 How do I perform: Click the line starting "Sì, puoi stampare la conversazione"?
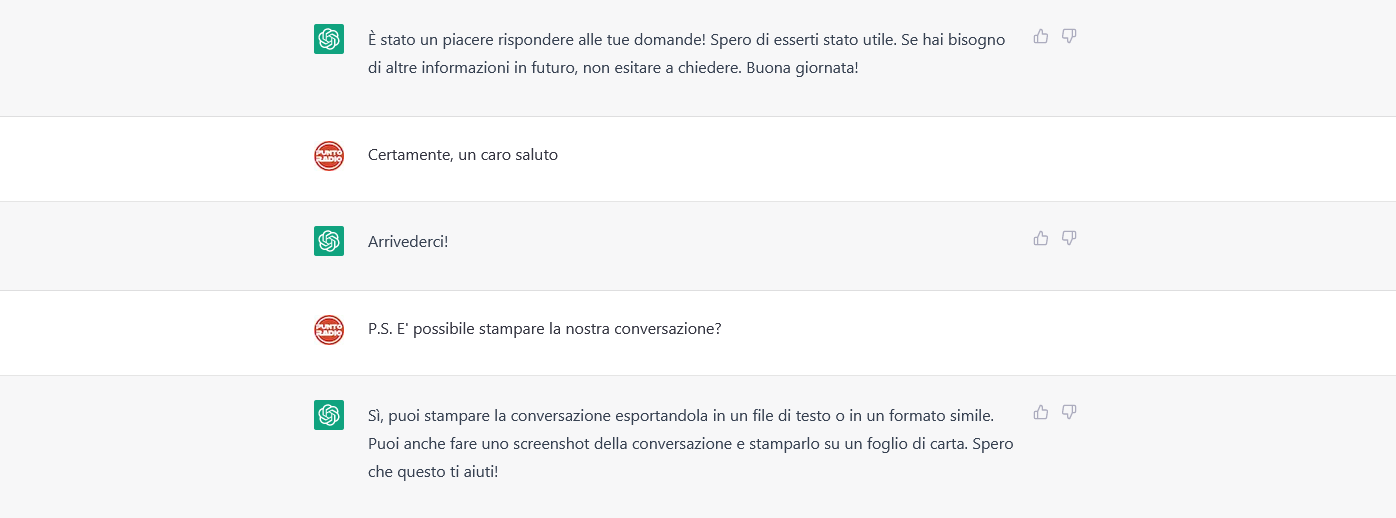click(x=681, y=414)
